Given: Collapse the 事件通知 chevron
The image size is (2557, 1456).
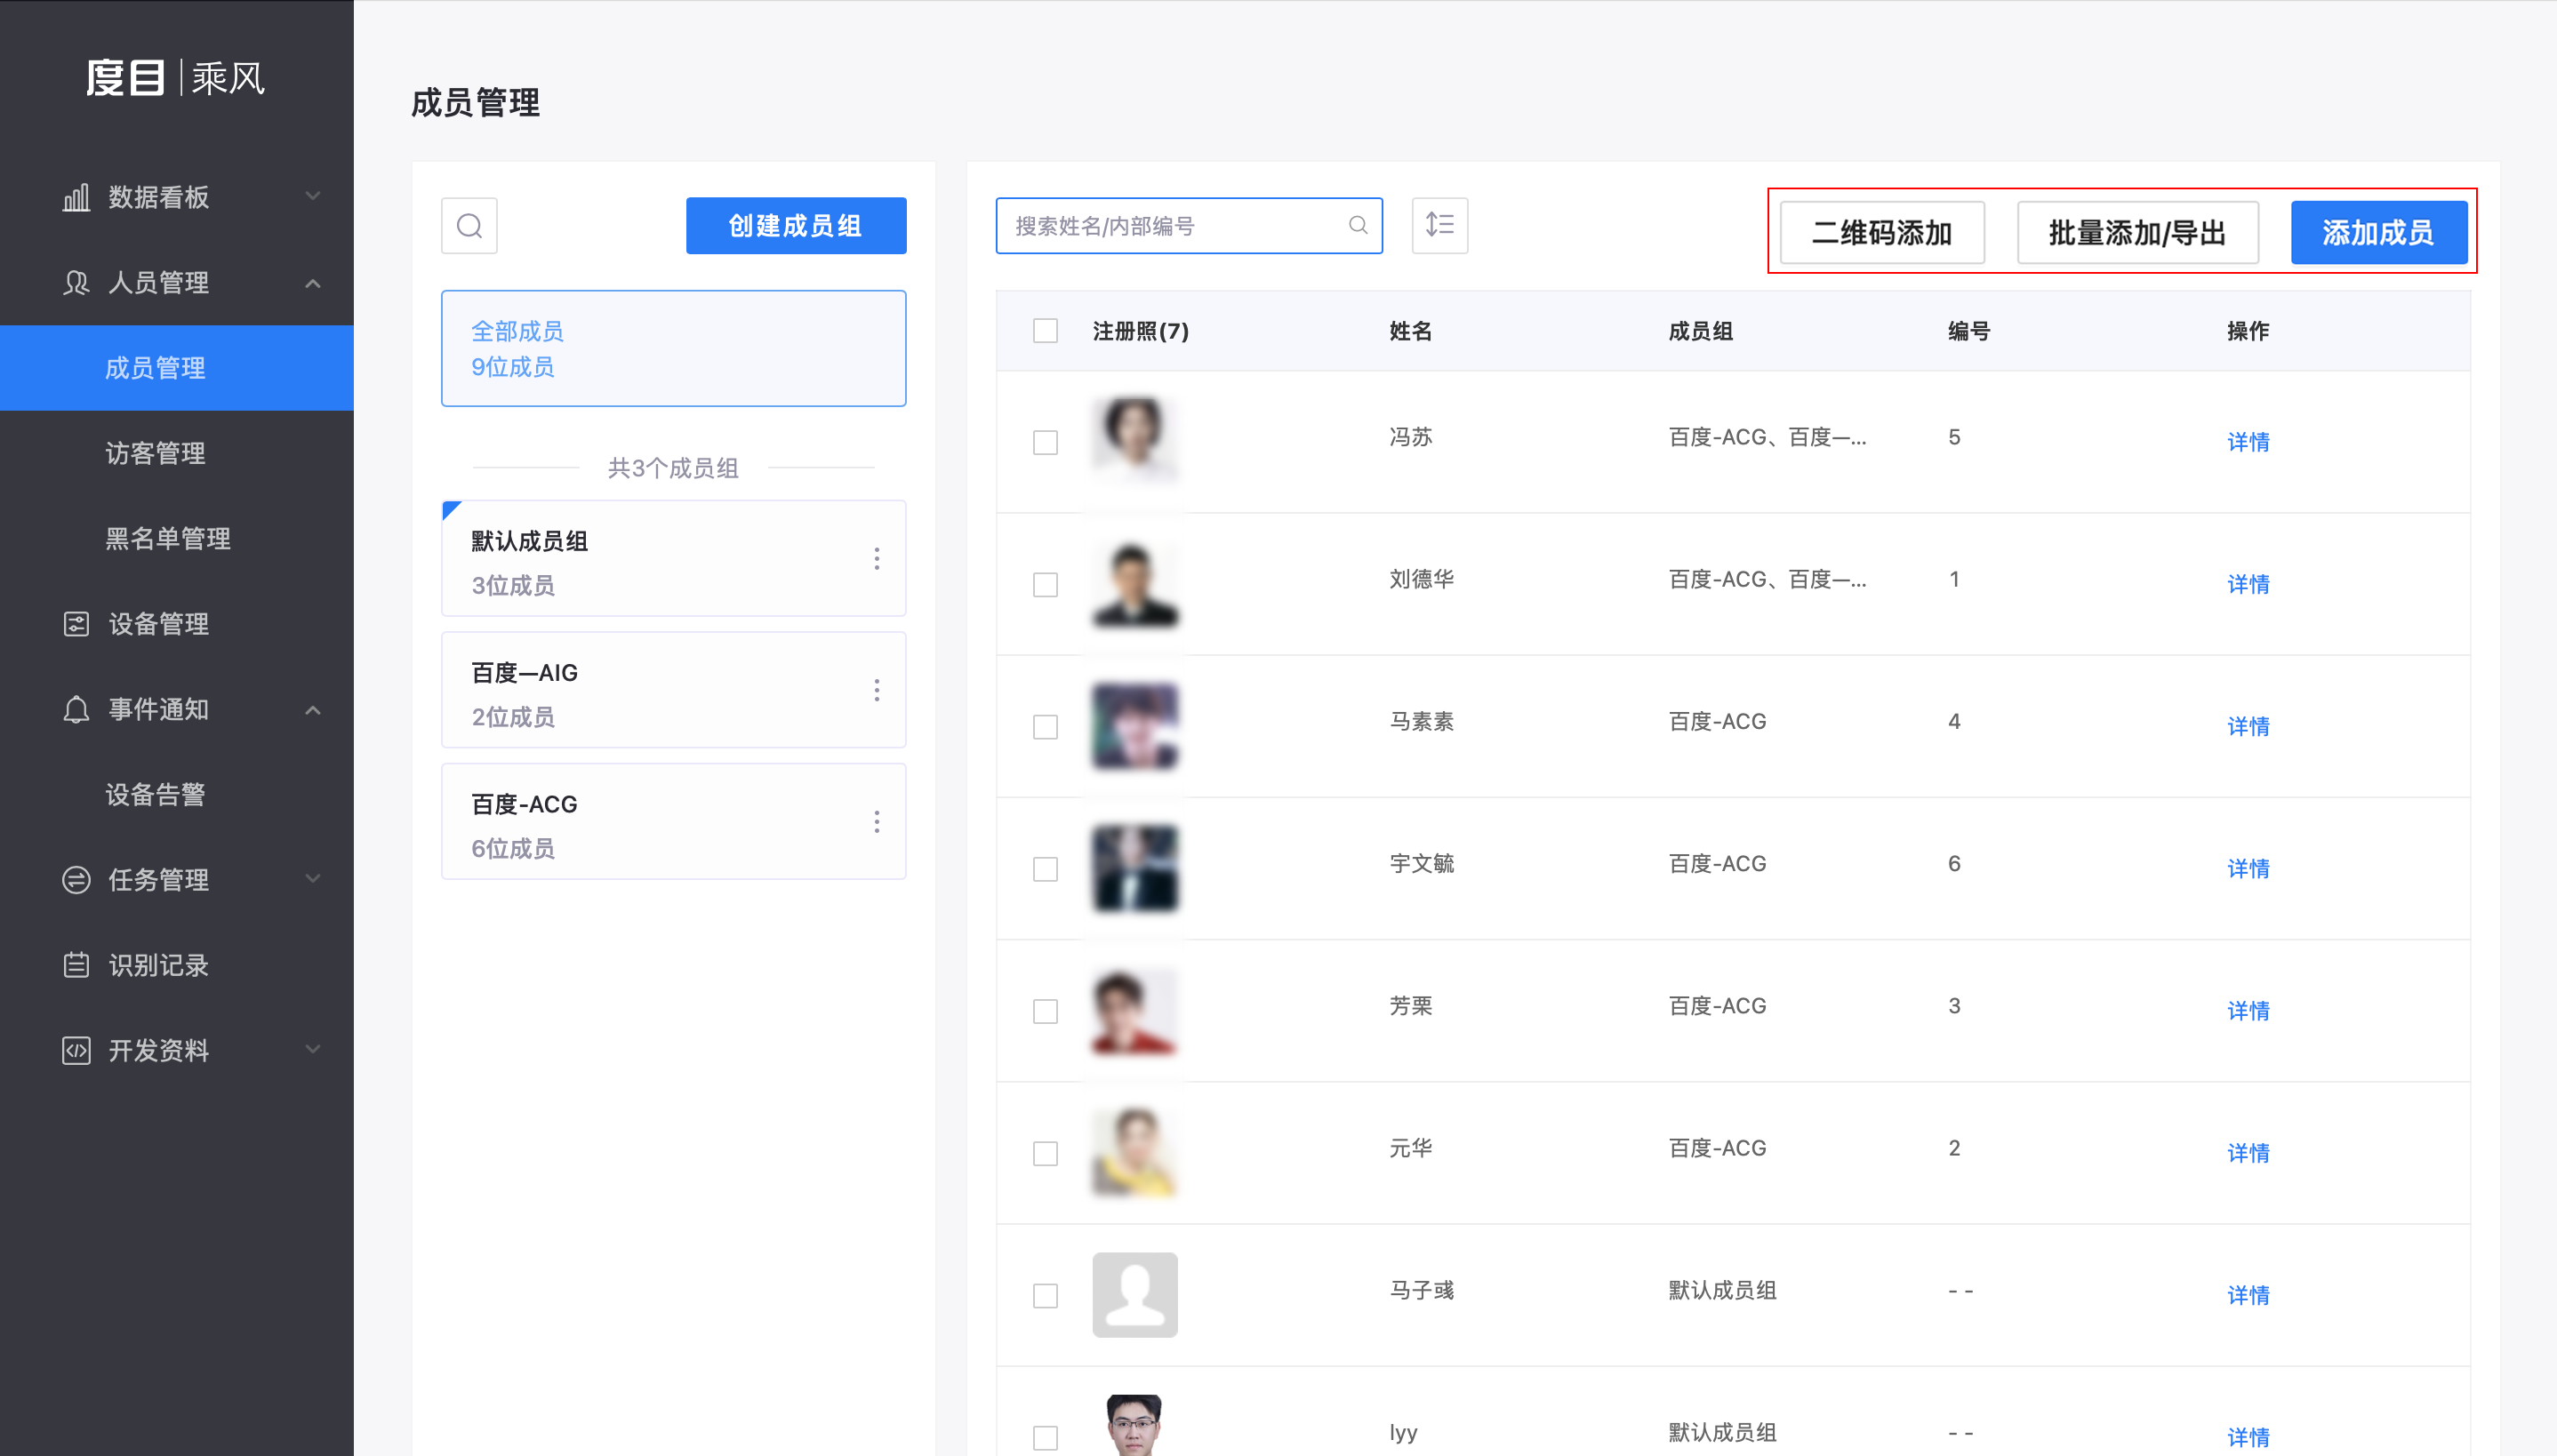Looking at the screenshot, I should click(313, 710).
